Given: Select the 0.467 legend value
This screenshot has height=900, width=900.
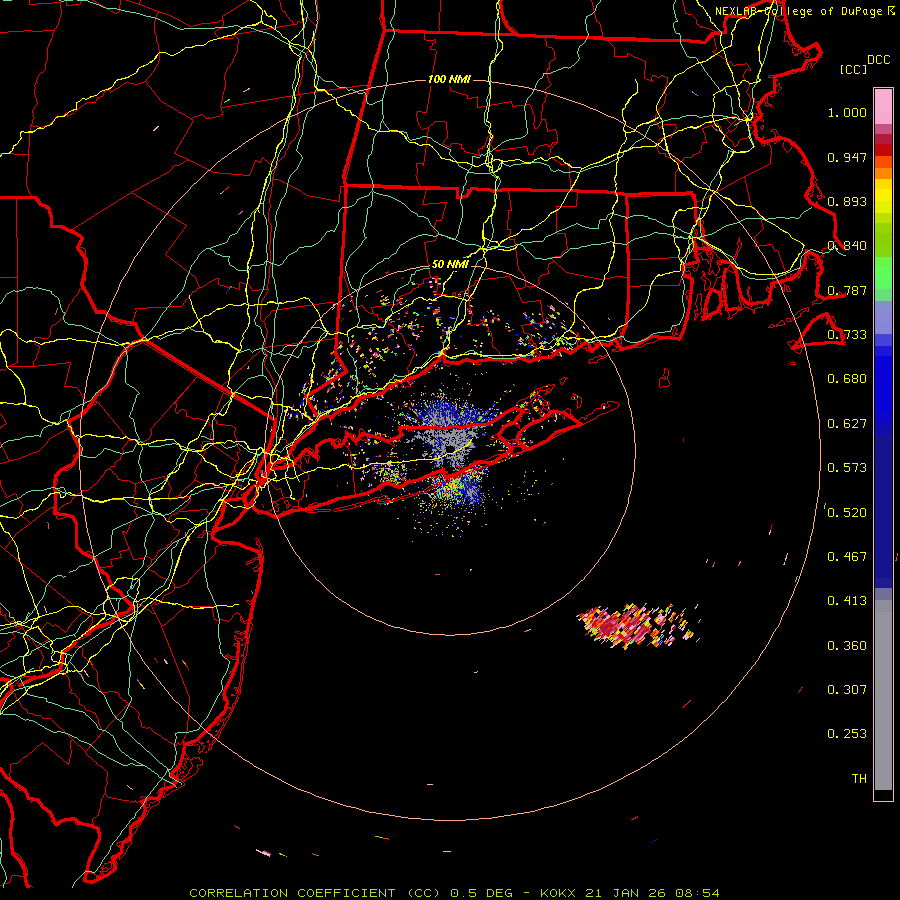Looking at the screenshot, I should click(x=847, y=557).
